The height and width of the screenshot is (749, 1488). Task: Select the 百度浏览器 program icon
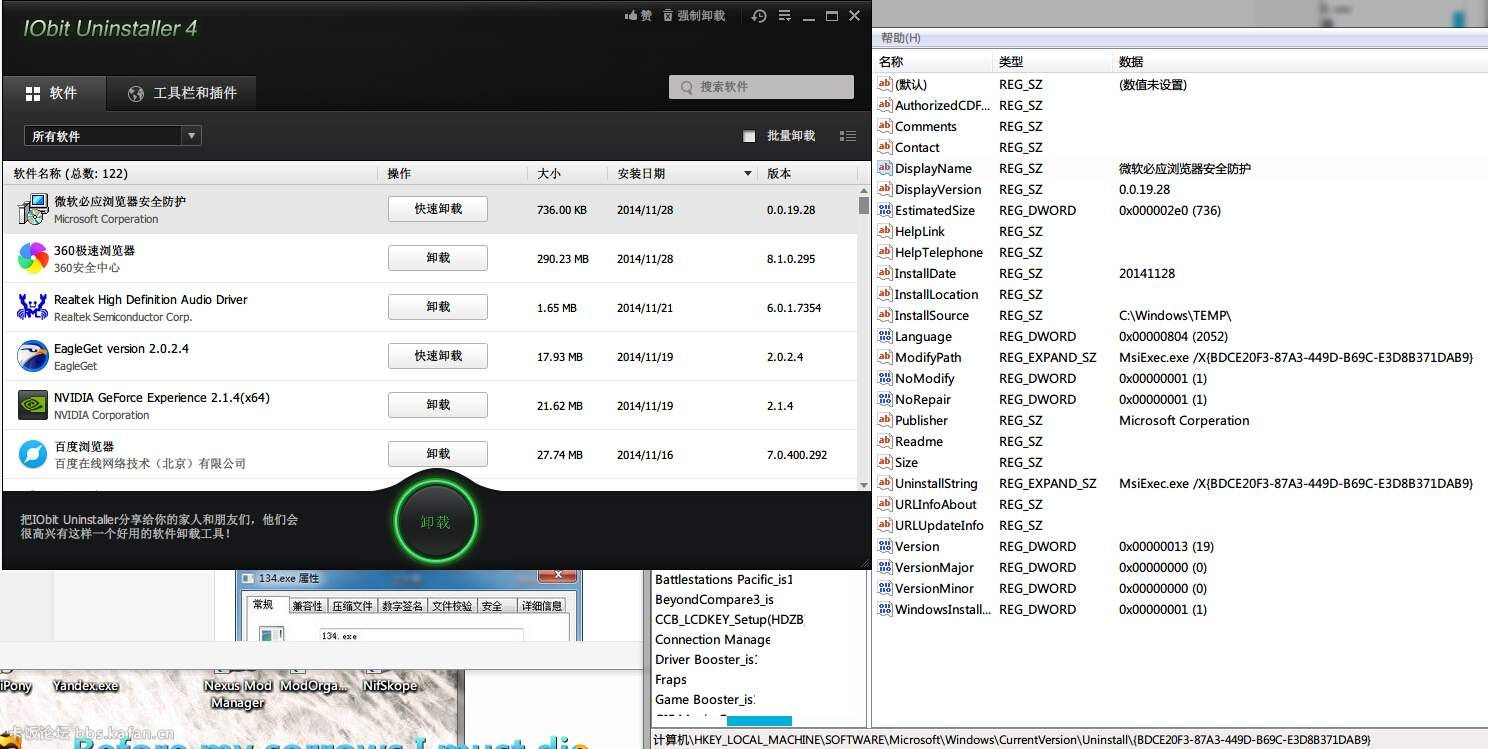pyautogui.click(x=33, y=454)
